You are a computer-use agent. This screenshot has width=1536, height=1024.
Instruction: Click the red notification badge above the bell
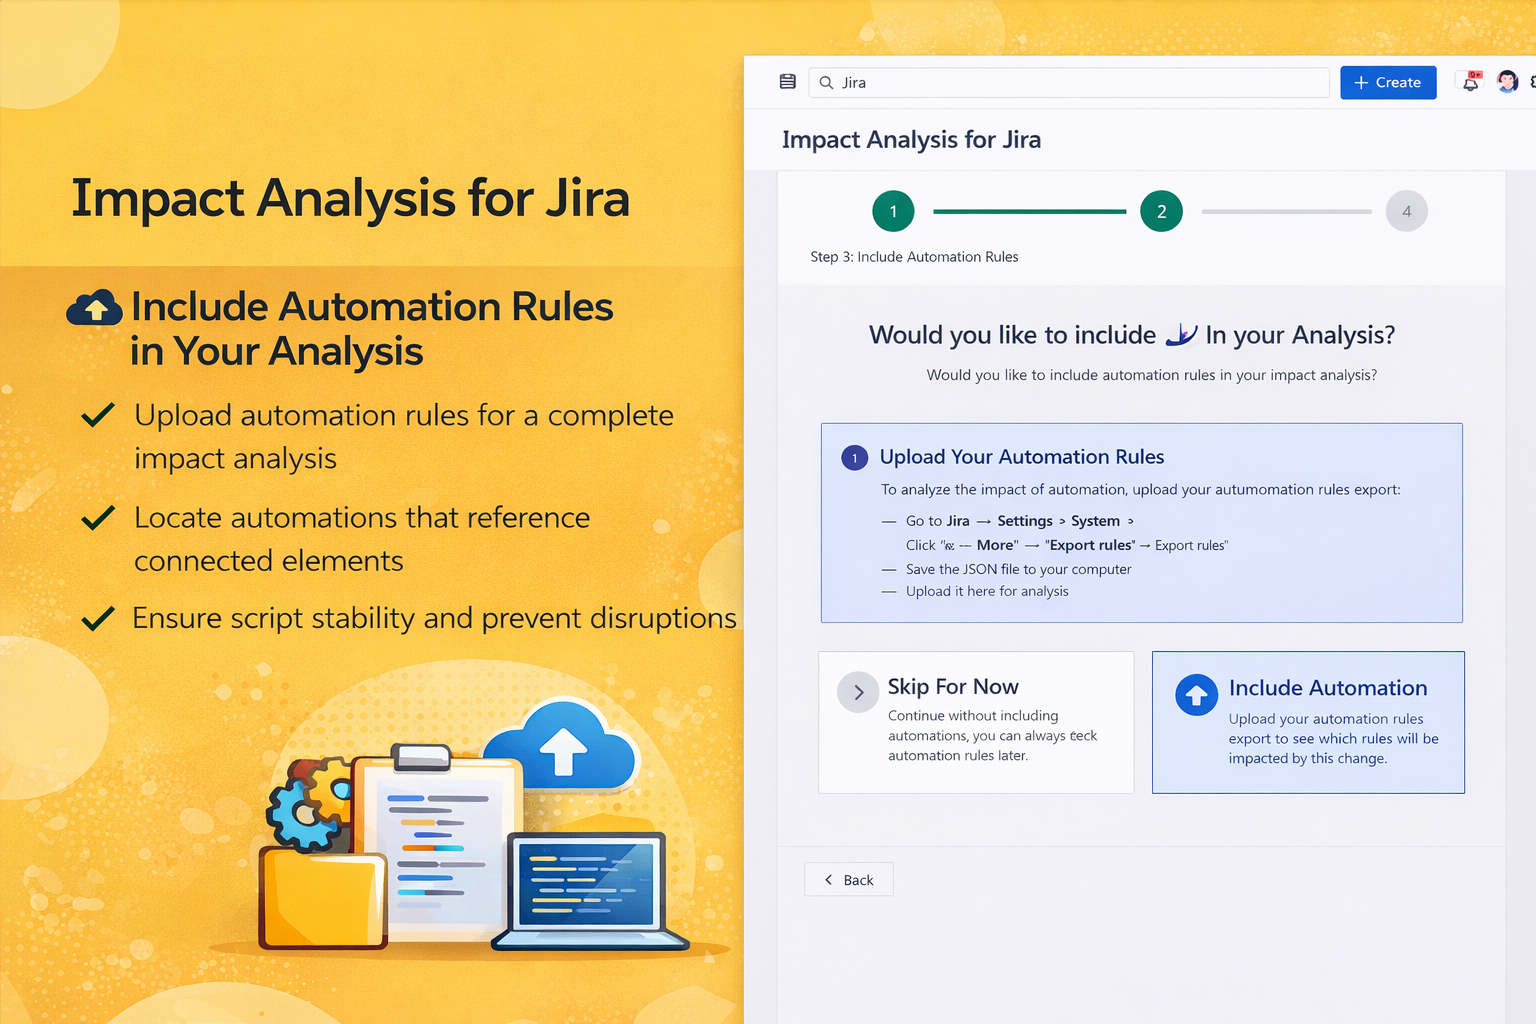(1475, 74)
